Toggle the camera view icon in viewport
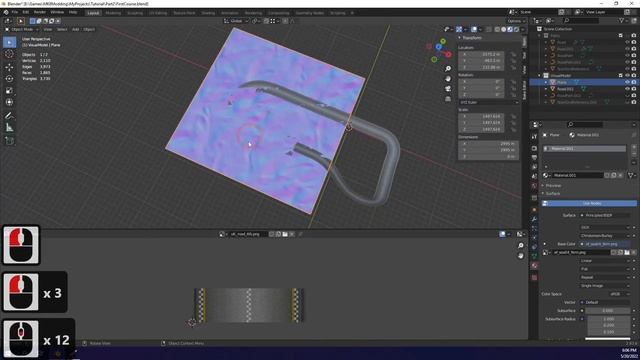Screen dimensions: 640x360 (x=448, y=89)
